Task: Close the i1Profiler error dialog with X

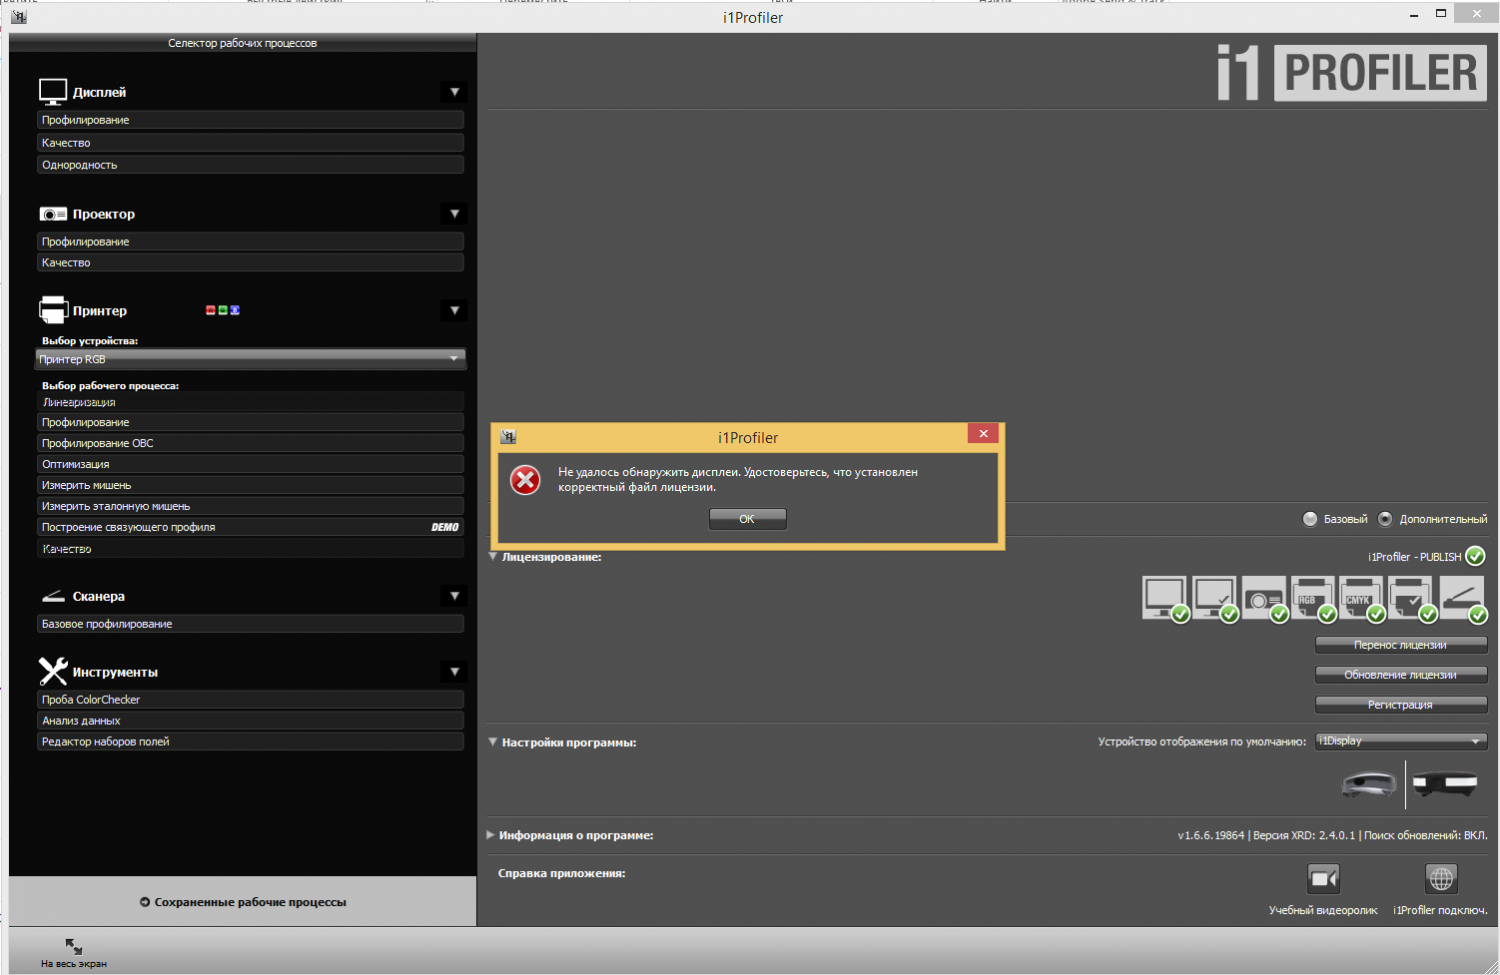Action: point(983,433)
